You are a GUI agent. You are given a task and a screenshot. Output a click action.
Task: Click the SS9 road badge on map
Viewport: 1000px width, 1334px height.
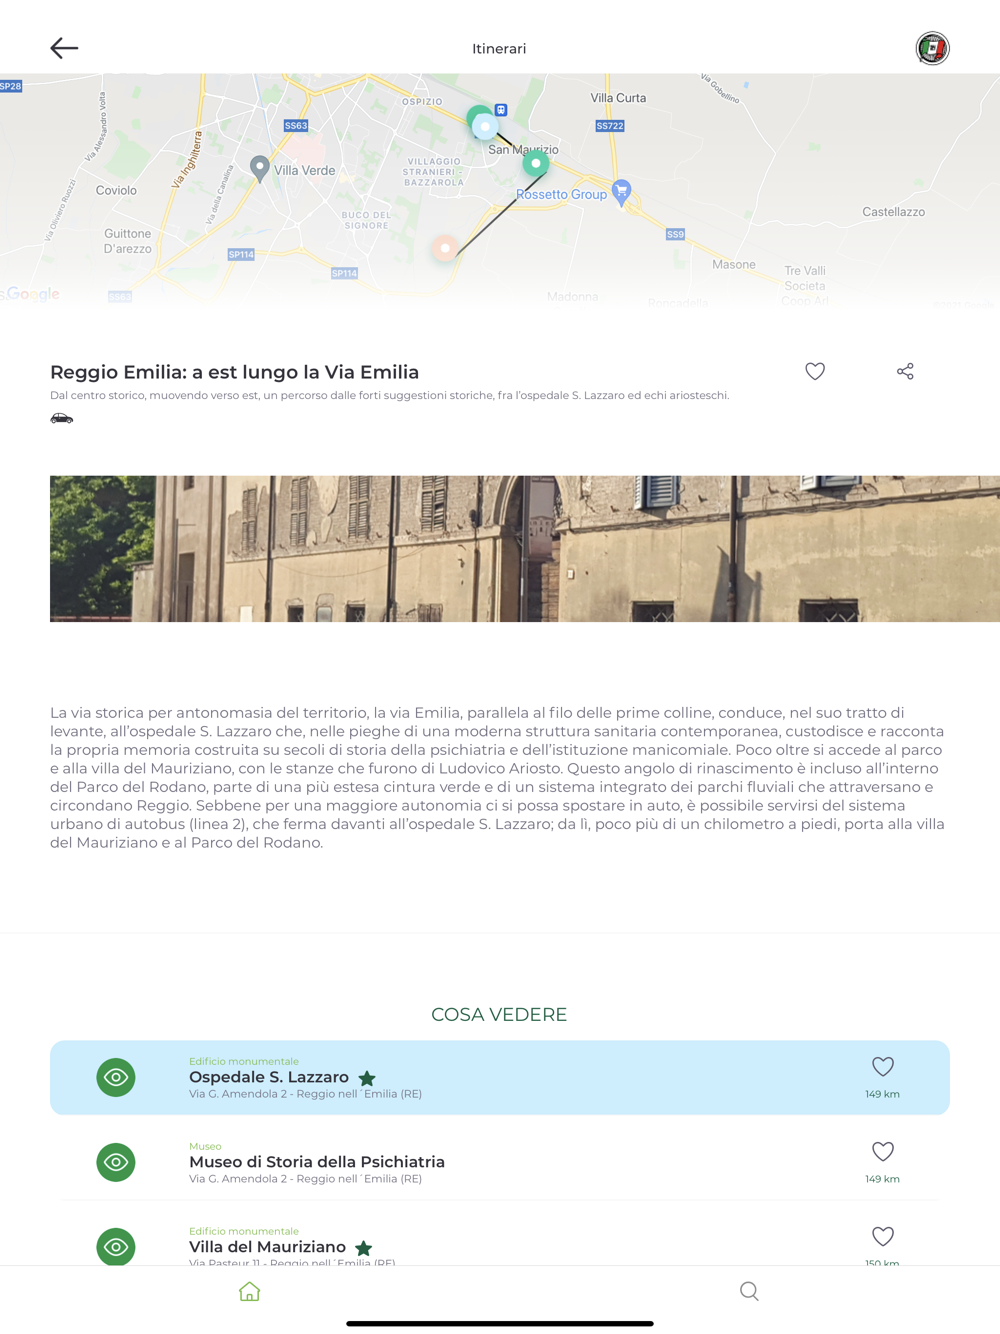tap(676, 234)
